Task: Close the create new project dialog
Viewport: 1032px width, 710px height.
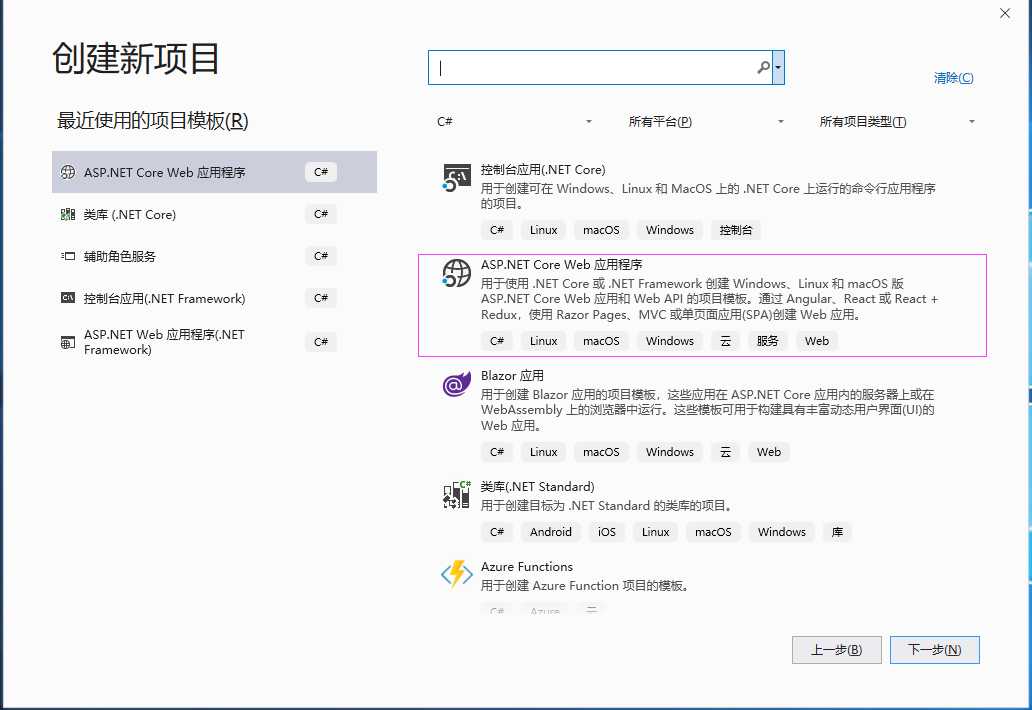Action: tap(1005, 13)
